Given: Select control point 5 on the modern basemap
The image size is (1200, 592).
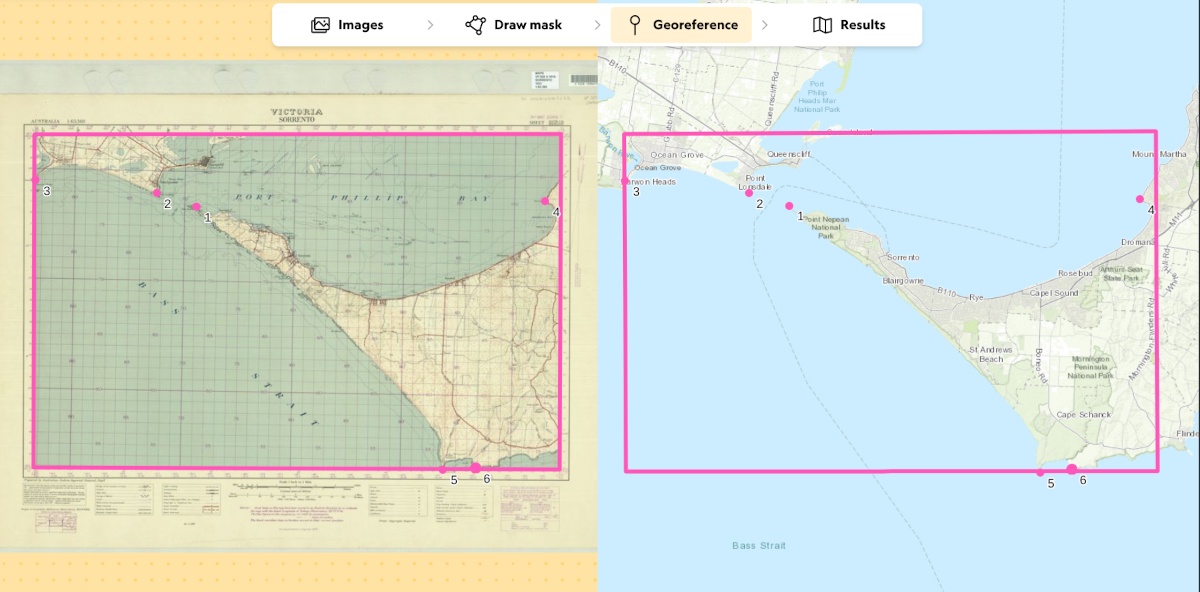Looking at the screenshot, I should (x=1040, y=472).
